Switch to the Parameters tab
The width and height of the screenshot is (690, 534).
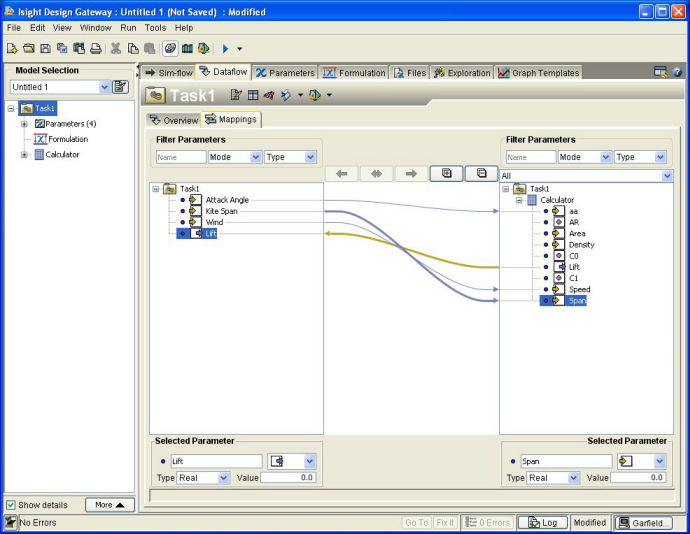(285, 73)
